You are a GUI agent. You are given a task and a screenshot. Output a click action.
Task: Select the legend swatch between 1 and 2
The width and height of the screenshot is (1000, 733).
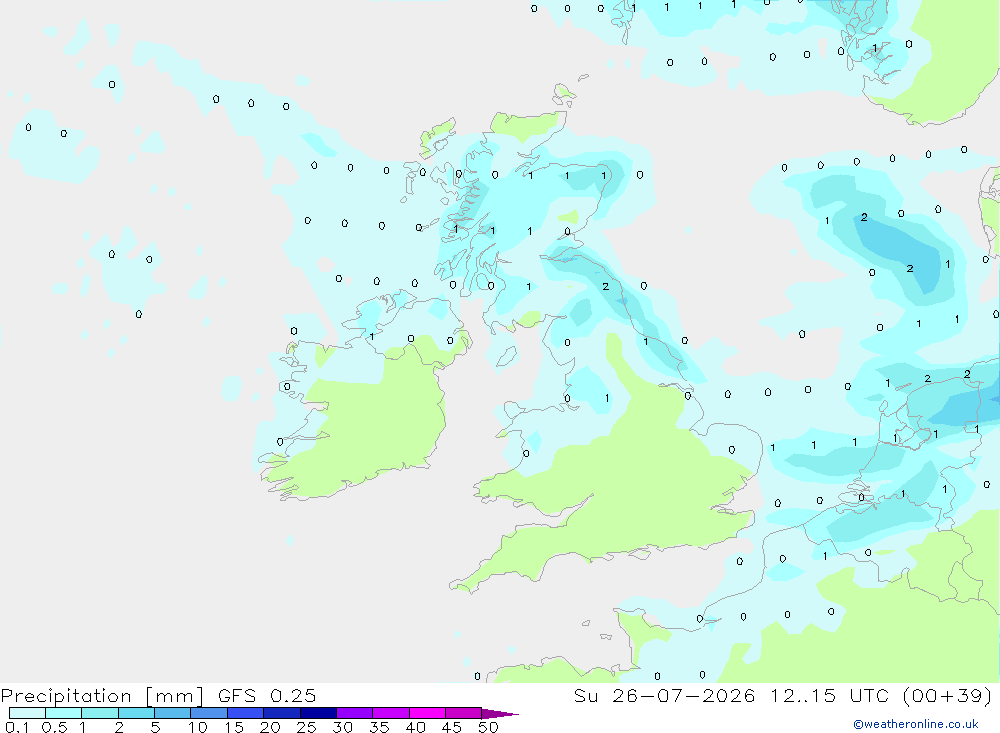point(100,713)
